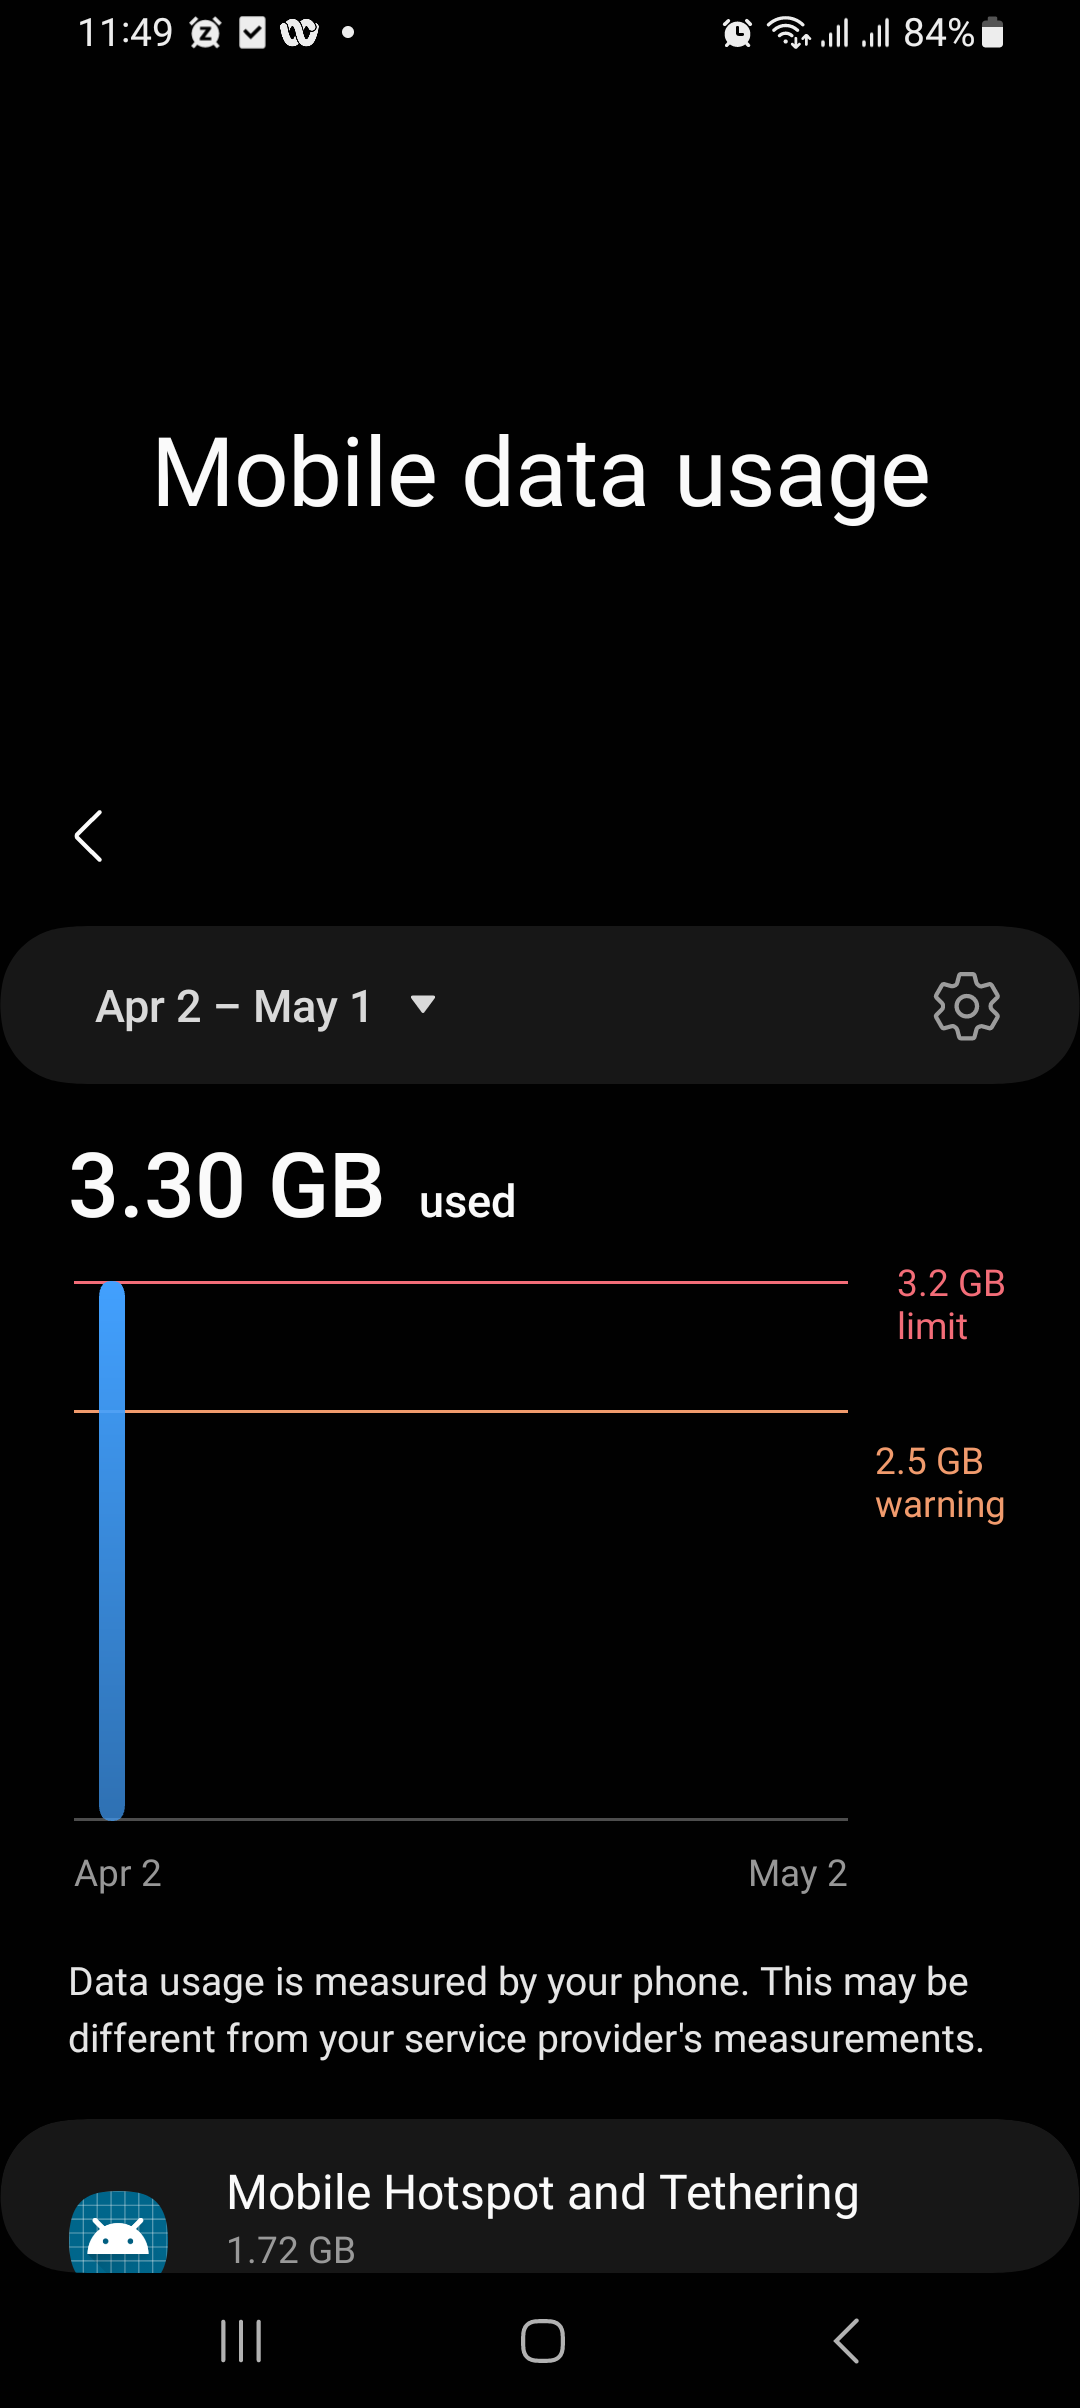The image size is (1080, 2408).
Task: Tap the 11:49 clock in status bar
Action: 125,34
